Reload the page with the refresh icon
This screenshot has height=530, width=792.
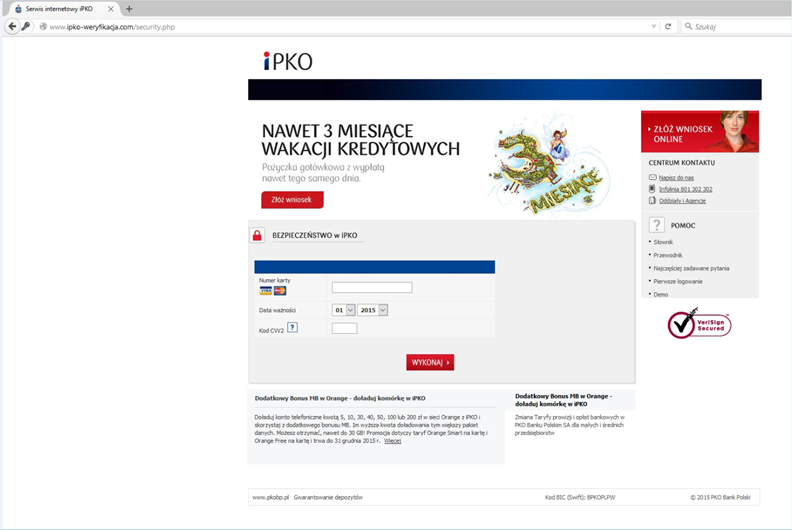668,26
